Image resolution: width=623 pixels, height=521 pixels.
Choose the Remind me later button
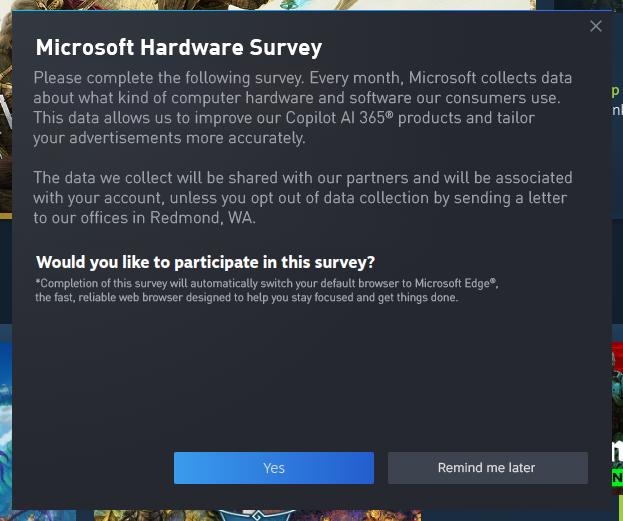[x=488, y=468]
